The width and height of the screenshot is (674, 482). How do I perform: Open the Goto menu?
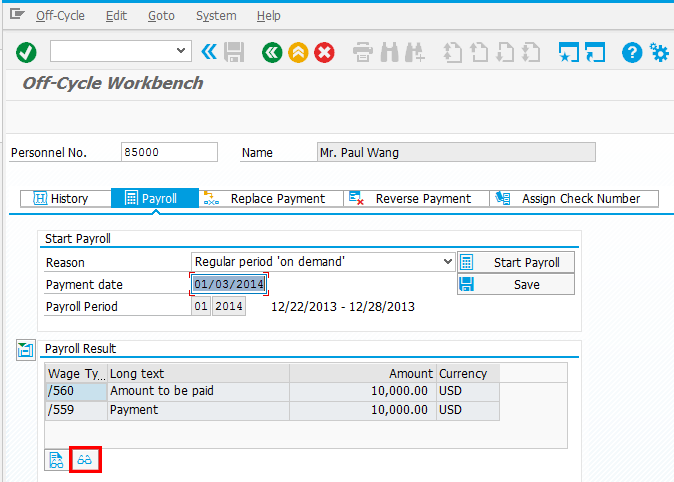(x=160, y=16)
